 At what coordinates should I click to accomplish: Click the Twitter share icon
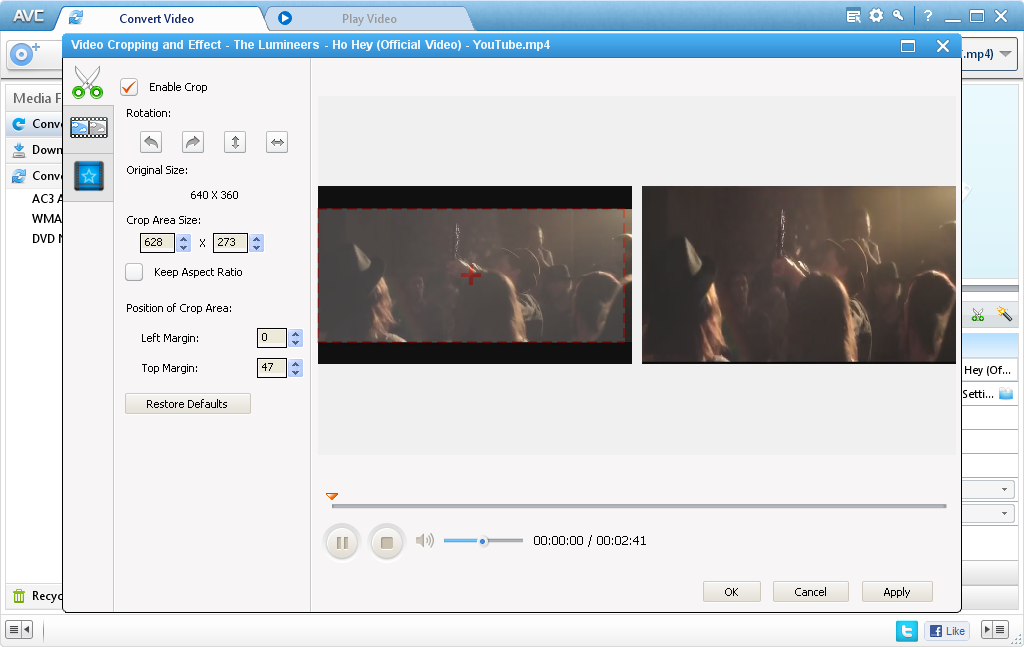click(x=906, y=631)
